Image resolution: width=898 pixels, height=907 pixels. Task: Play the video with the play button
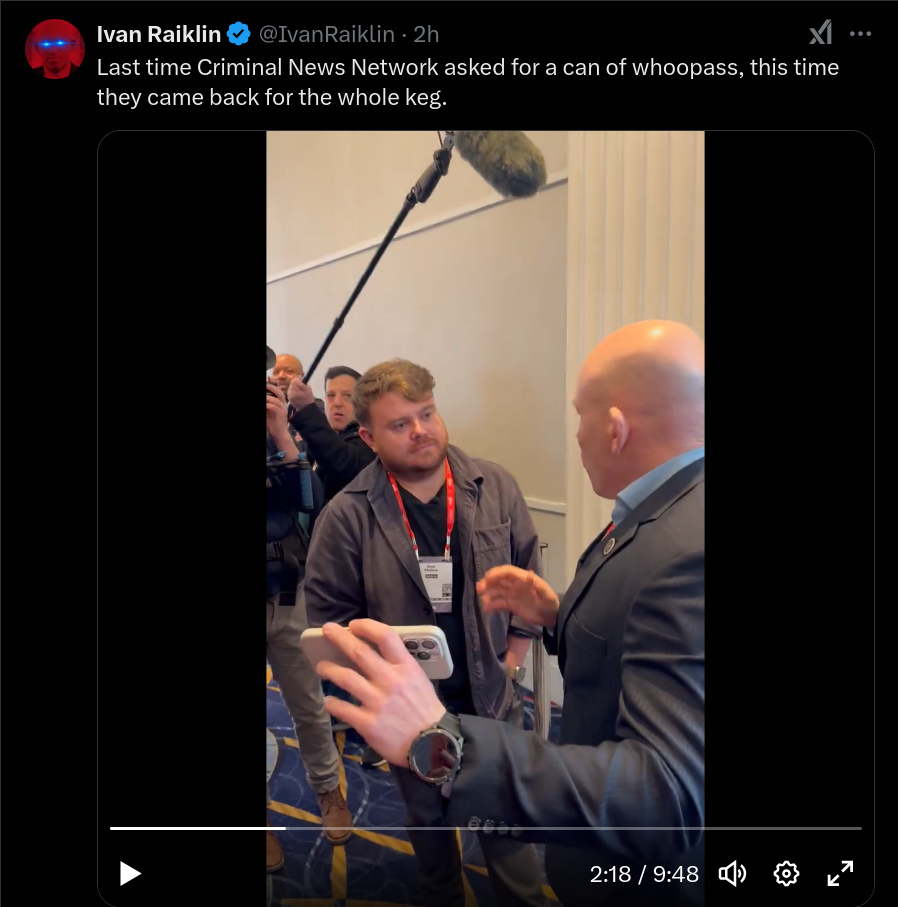click(x=130, y=873)
